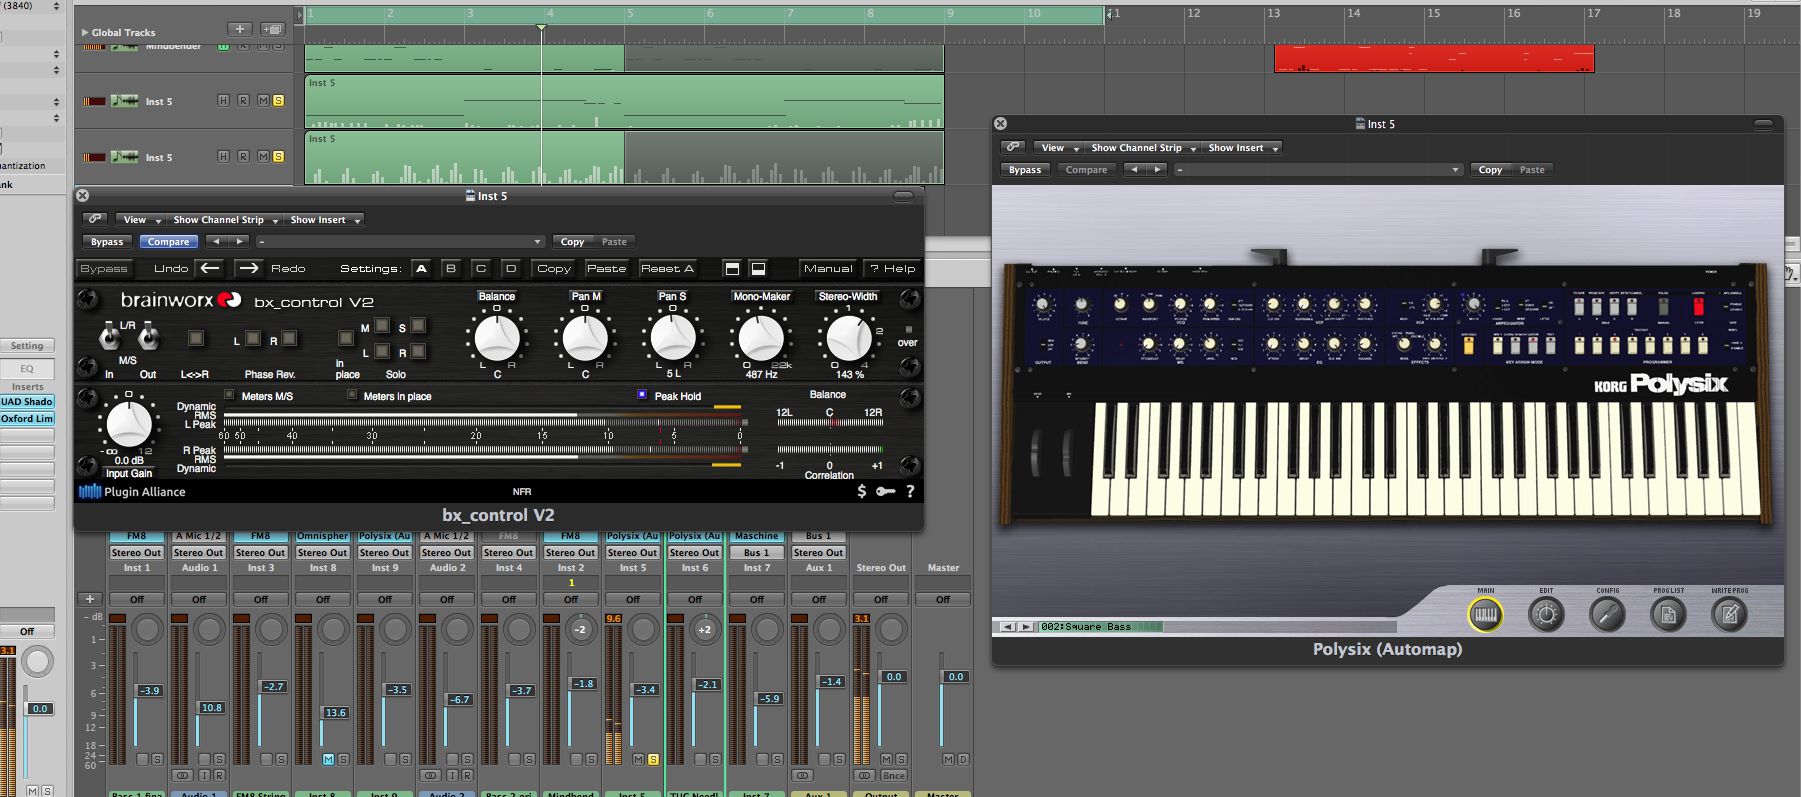Click the question mark icon beside key icon
This screenshot has width=1801, height=797.
(x=910, y=491)
